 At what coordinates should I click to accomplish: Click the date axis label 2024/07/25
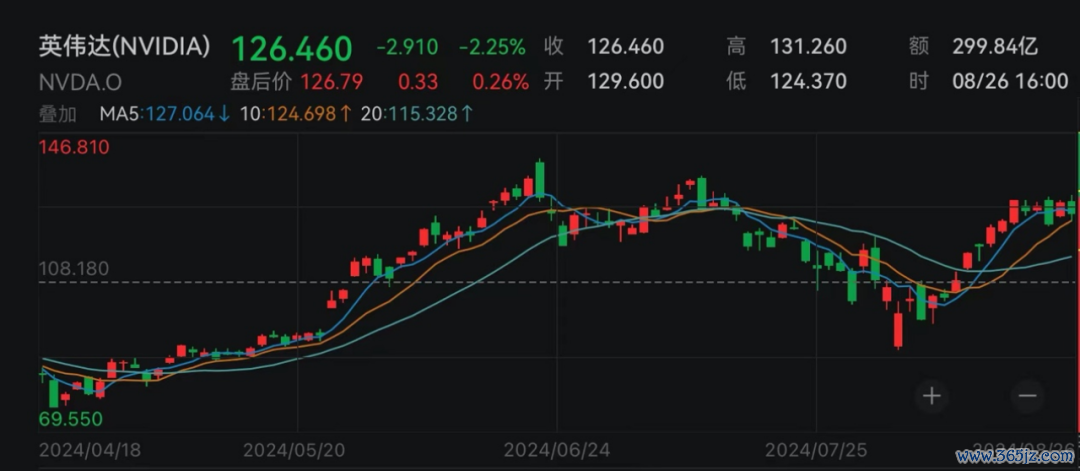point(817,450)
